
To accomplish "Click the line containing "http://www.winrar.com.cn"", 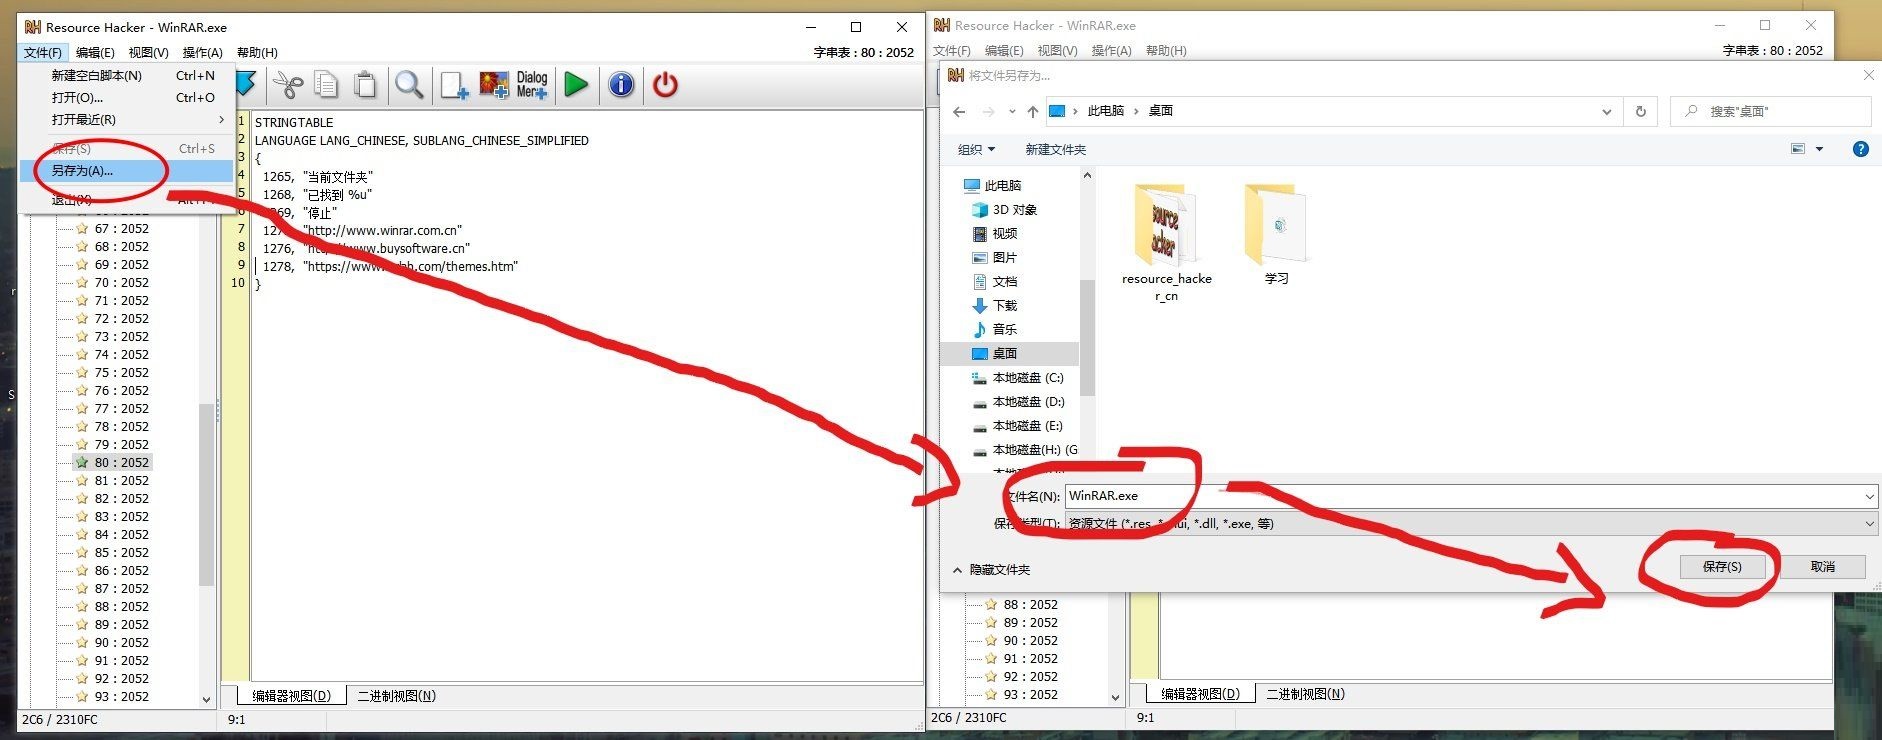I will tap(363, 231).
